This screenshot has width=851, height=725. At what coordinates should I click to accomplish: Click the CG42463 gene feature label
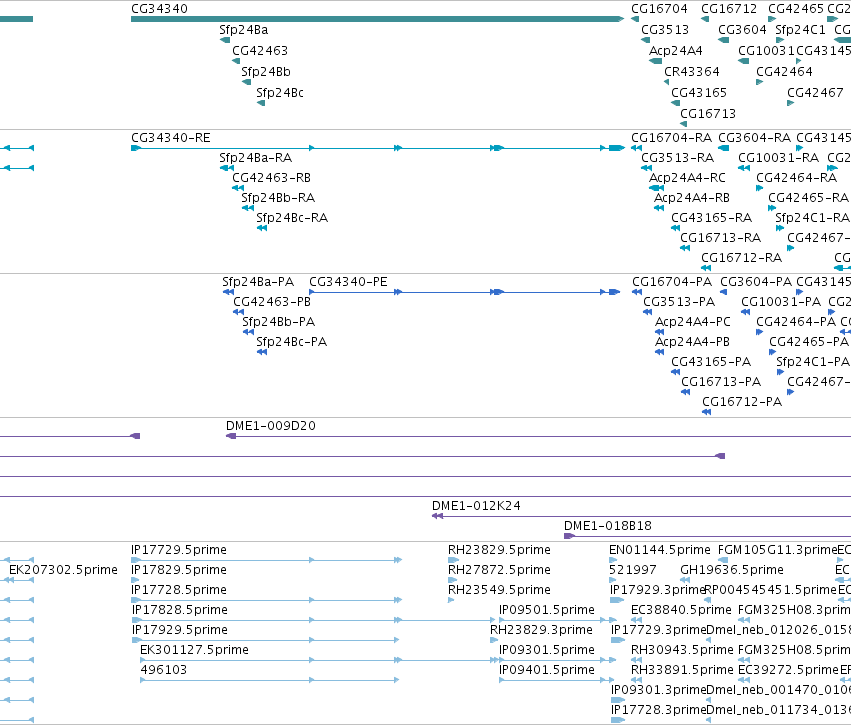point(259,51)
